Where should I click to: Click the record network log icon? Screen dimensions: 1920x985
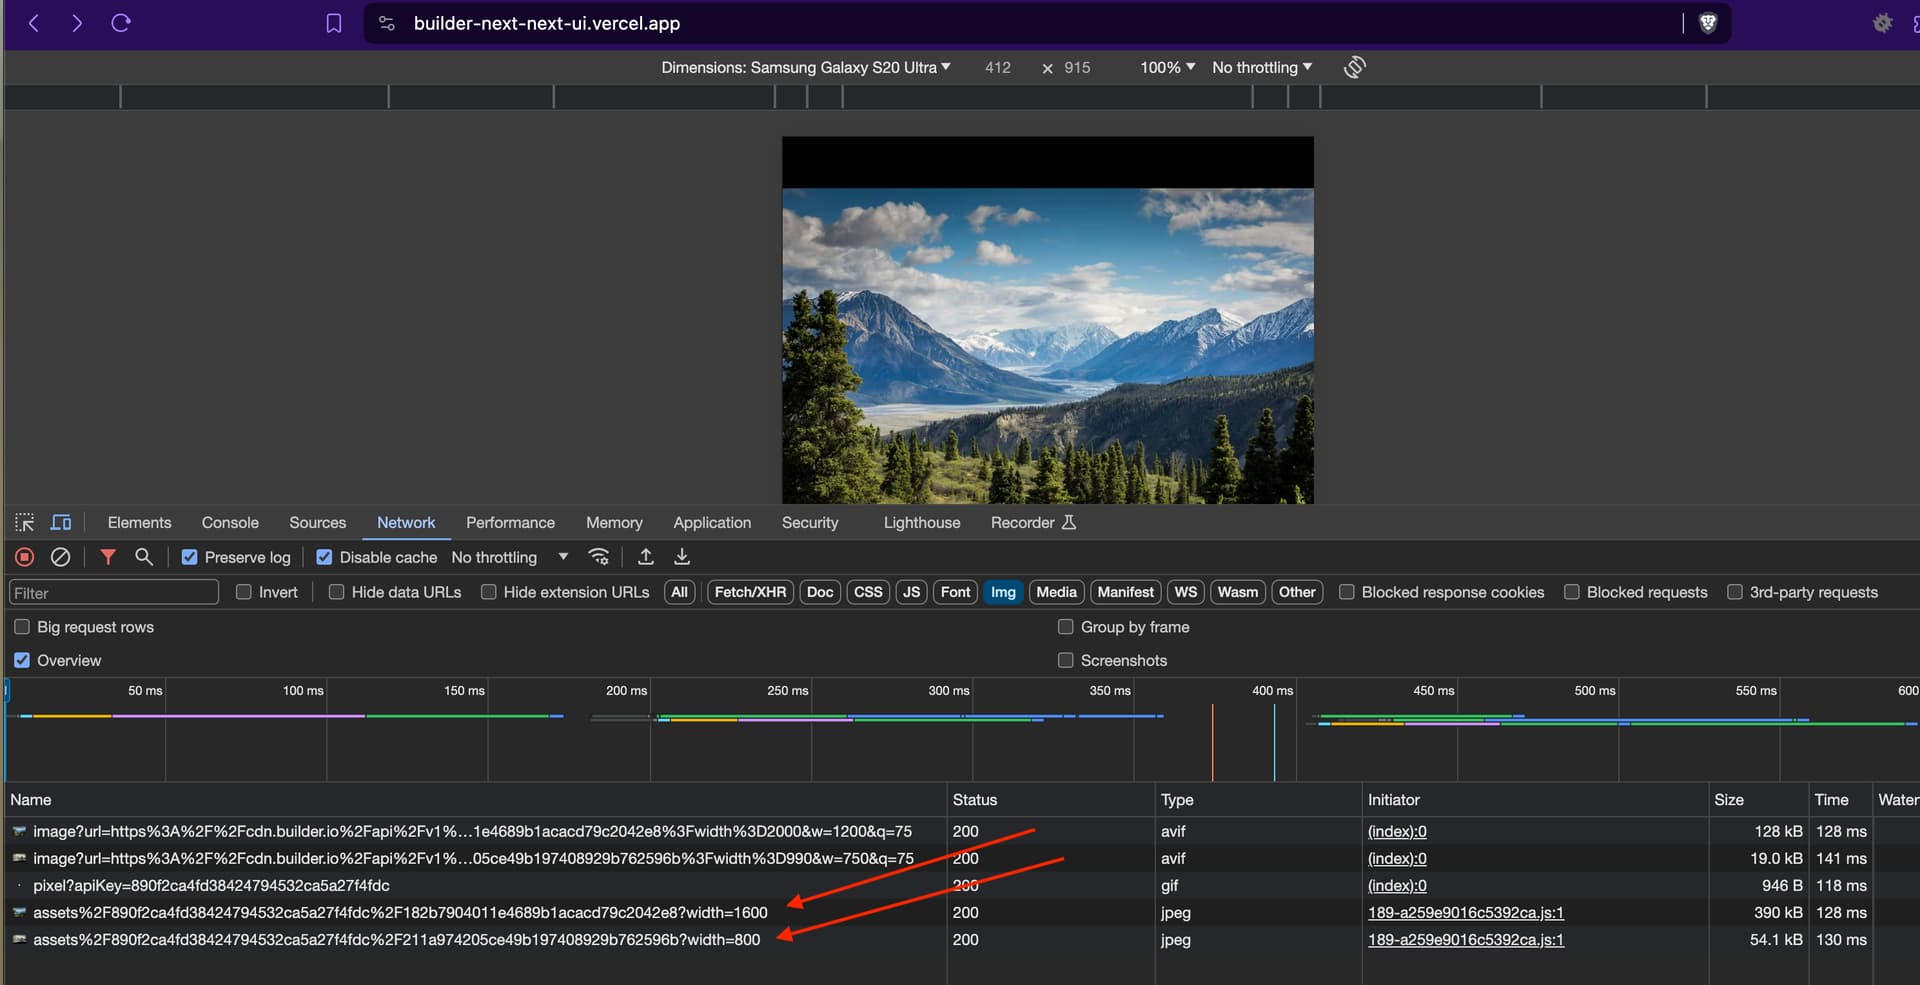pyautogui.click(x=25, y=557)
